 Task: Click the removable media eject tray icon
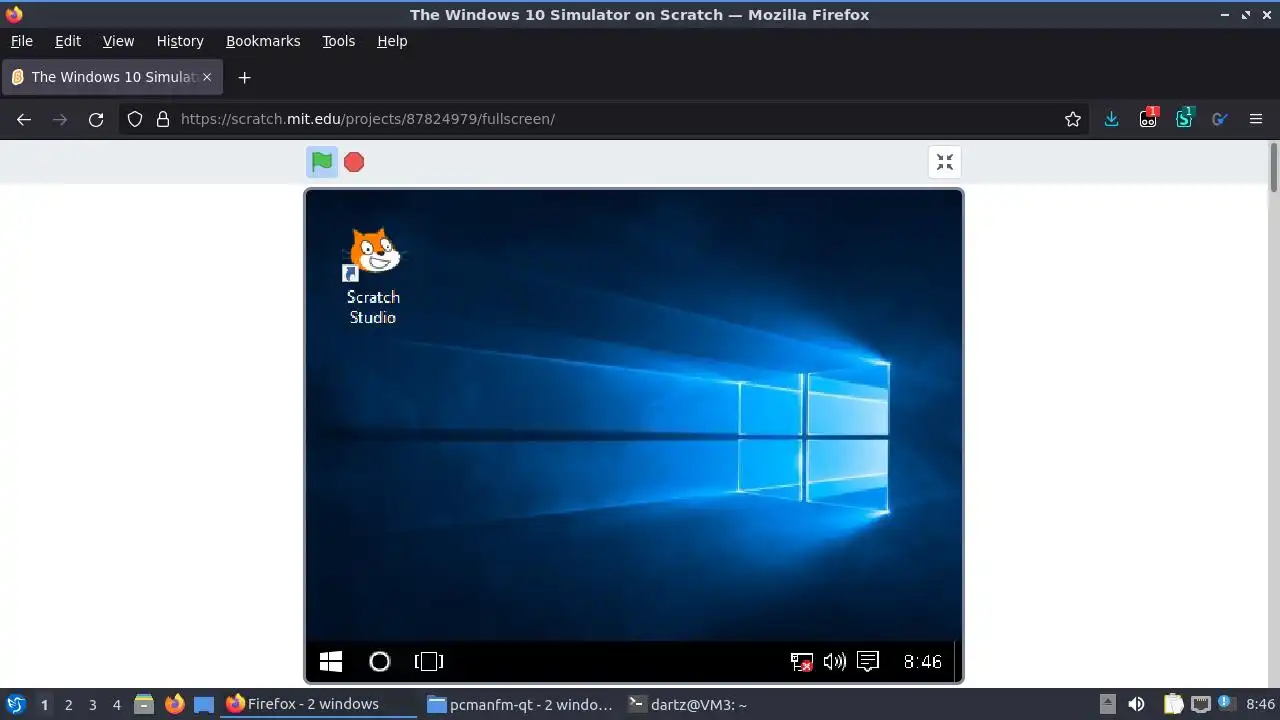pos(1107,705)
